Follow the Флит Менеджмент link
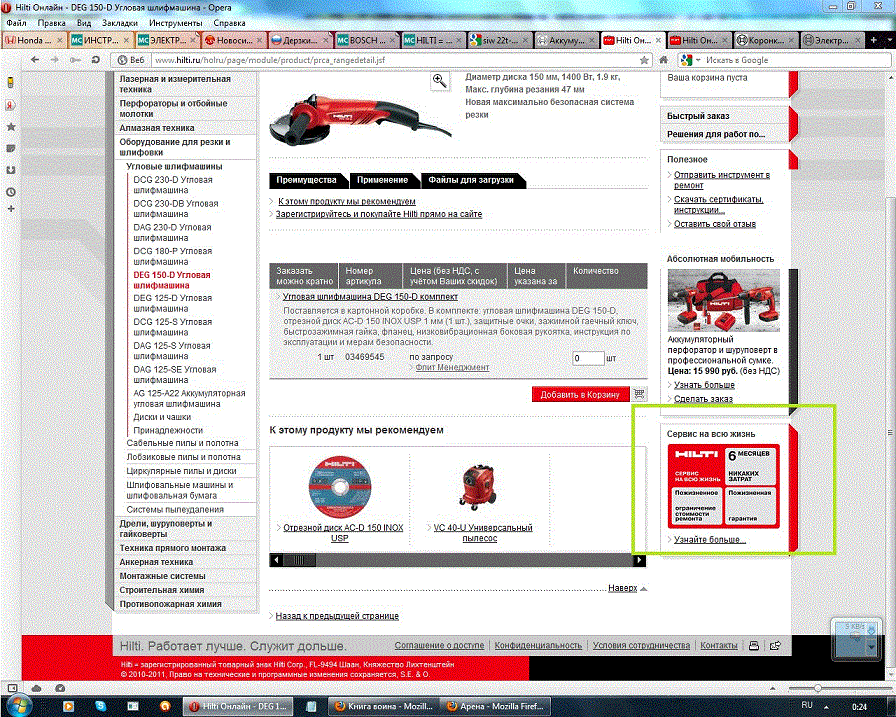 click(452, 367)
